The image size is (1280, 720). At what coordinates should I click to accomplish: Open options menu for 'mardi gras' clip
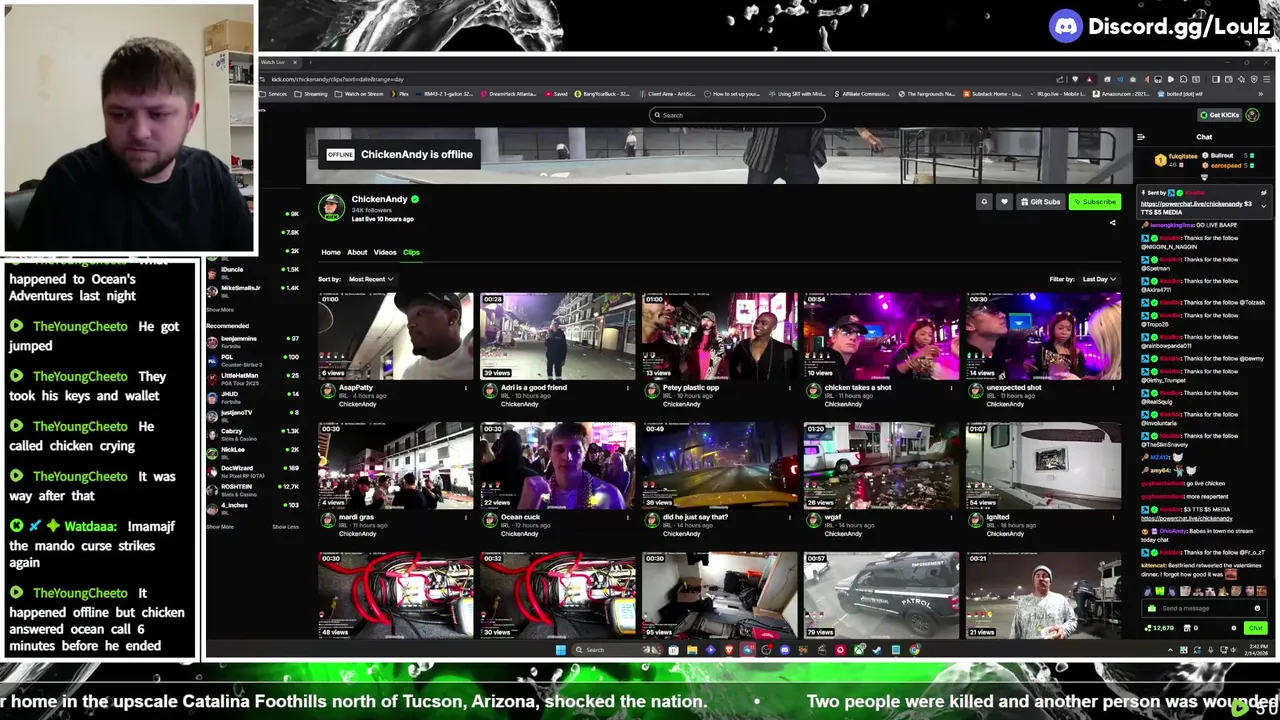click(466, 518)
